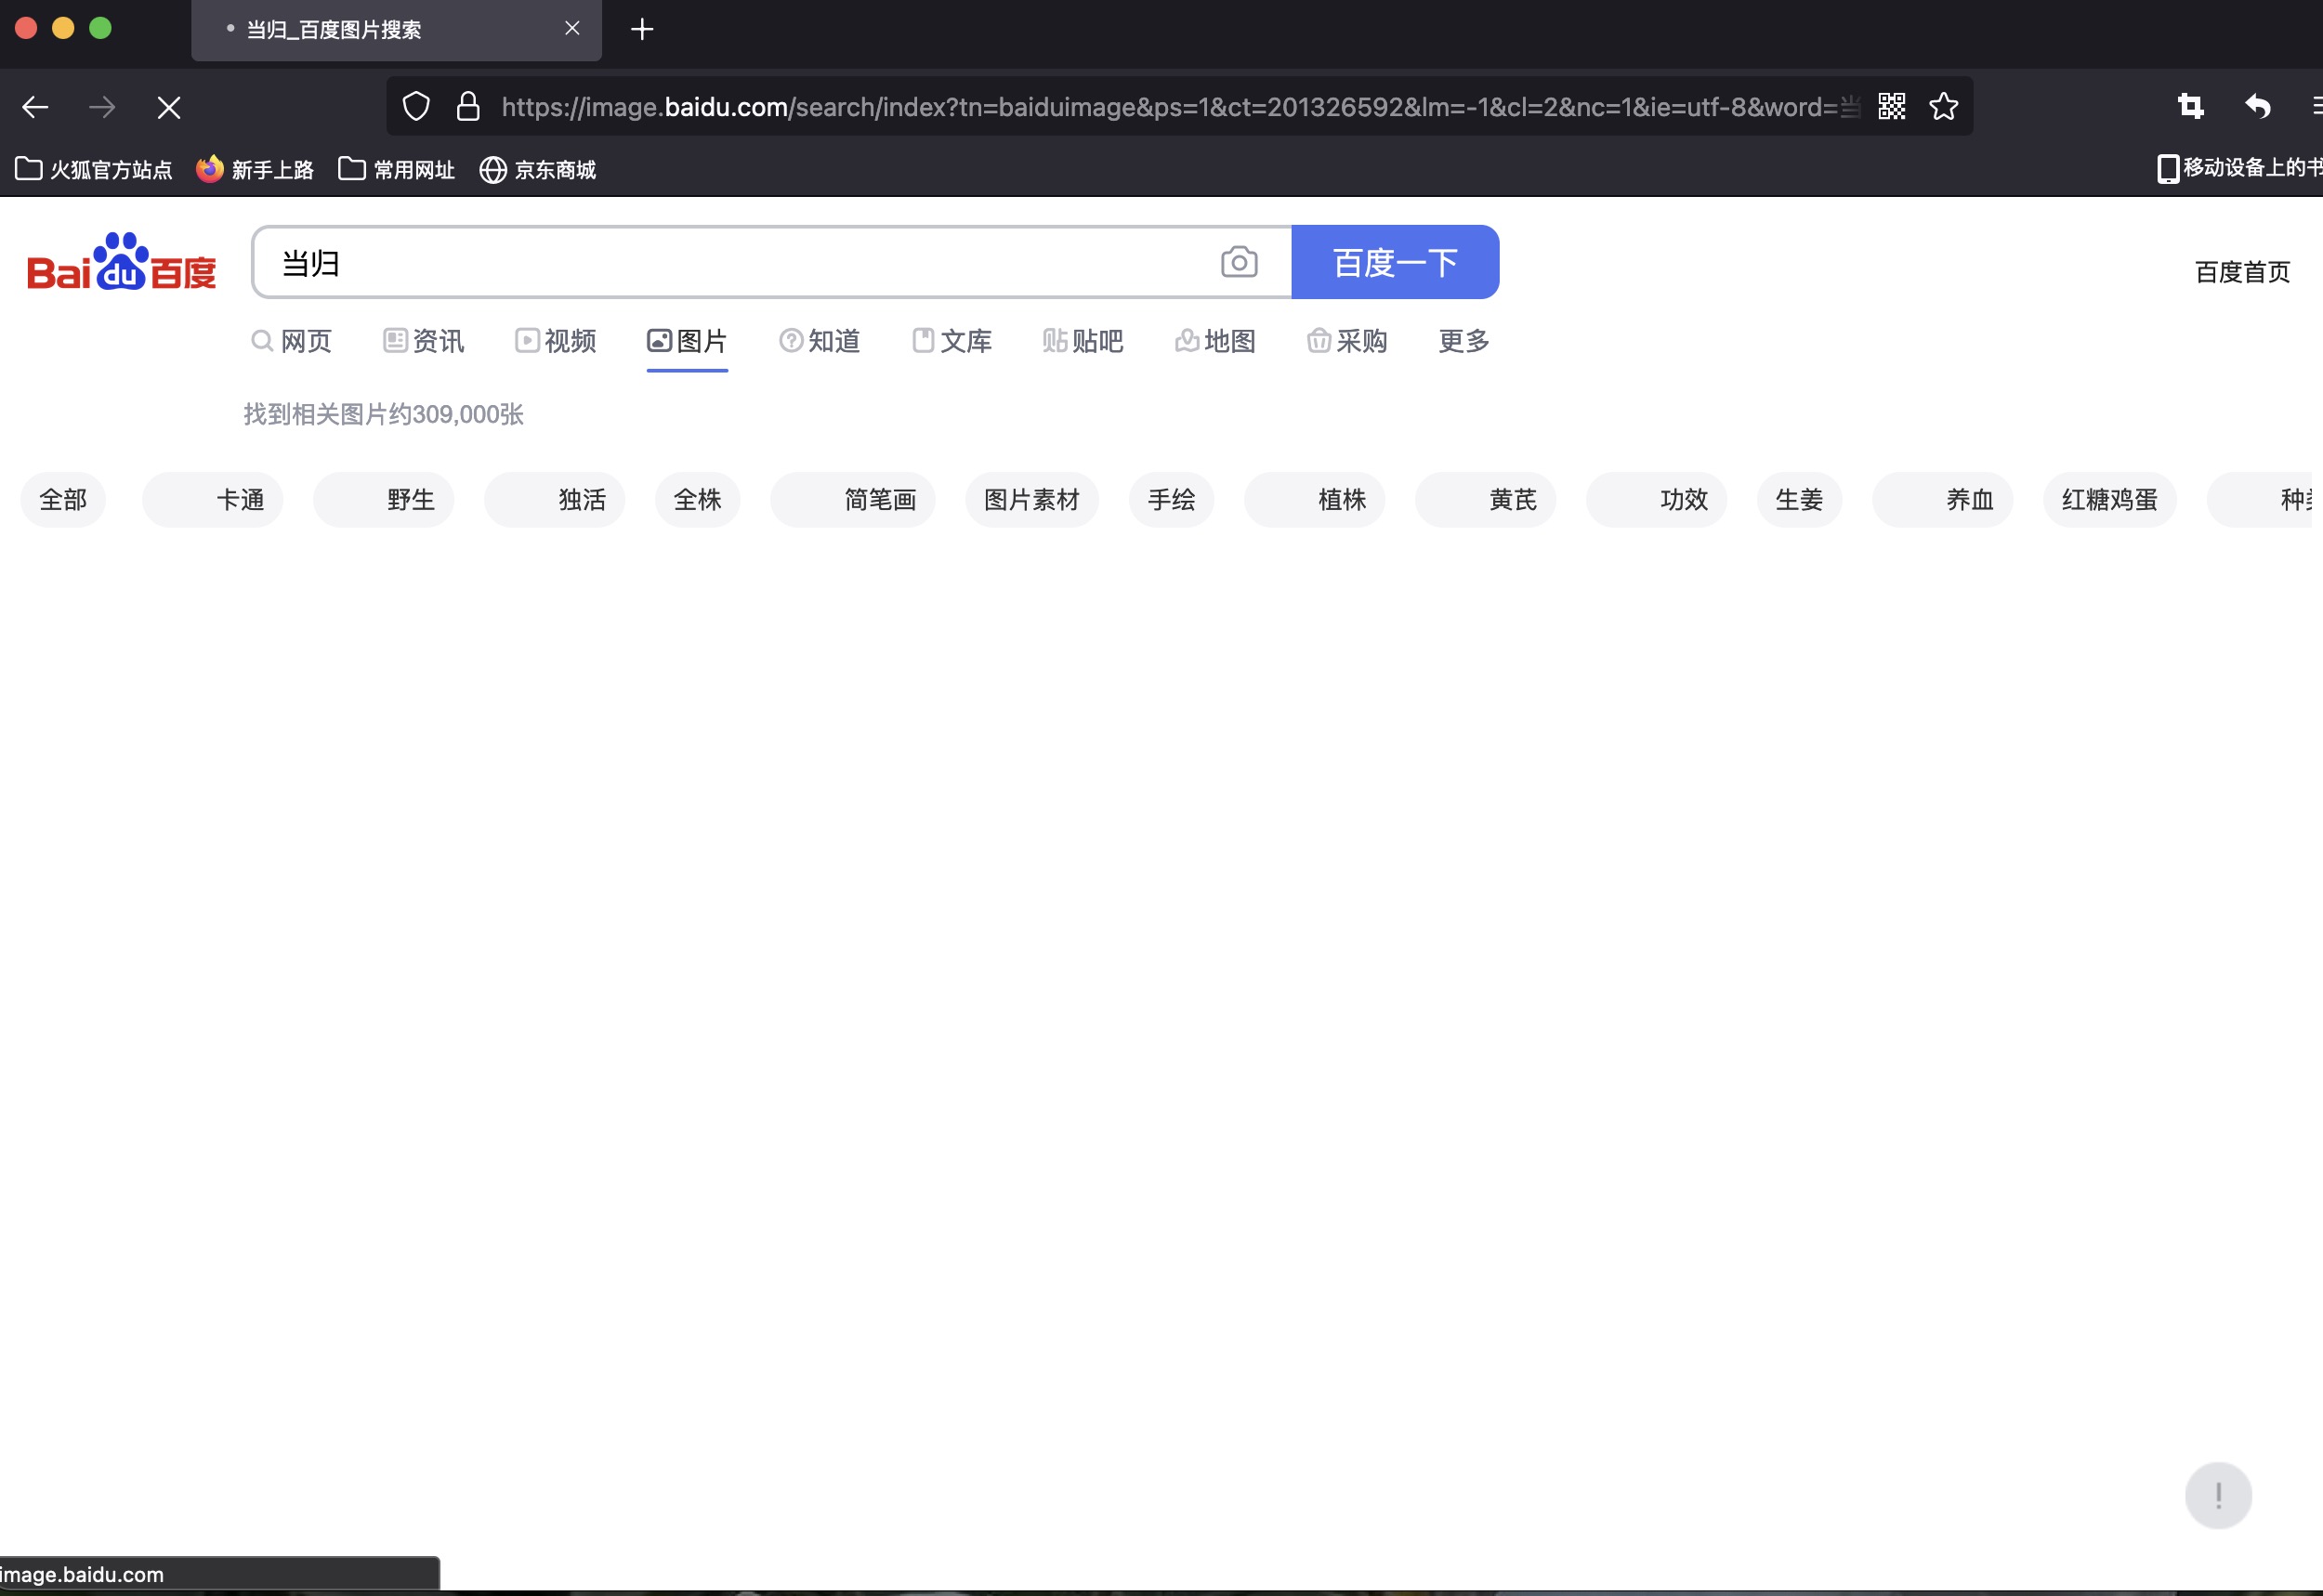Viewport: 2323px width, 1596px height.
Task: Go back using the back arrow
Action: pos(36,108)
